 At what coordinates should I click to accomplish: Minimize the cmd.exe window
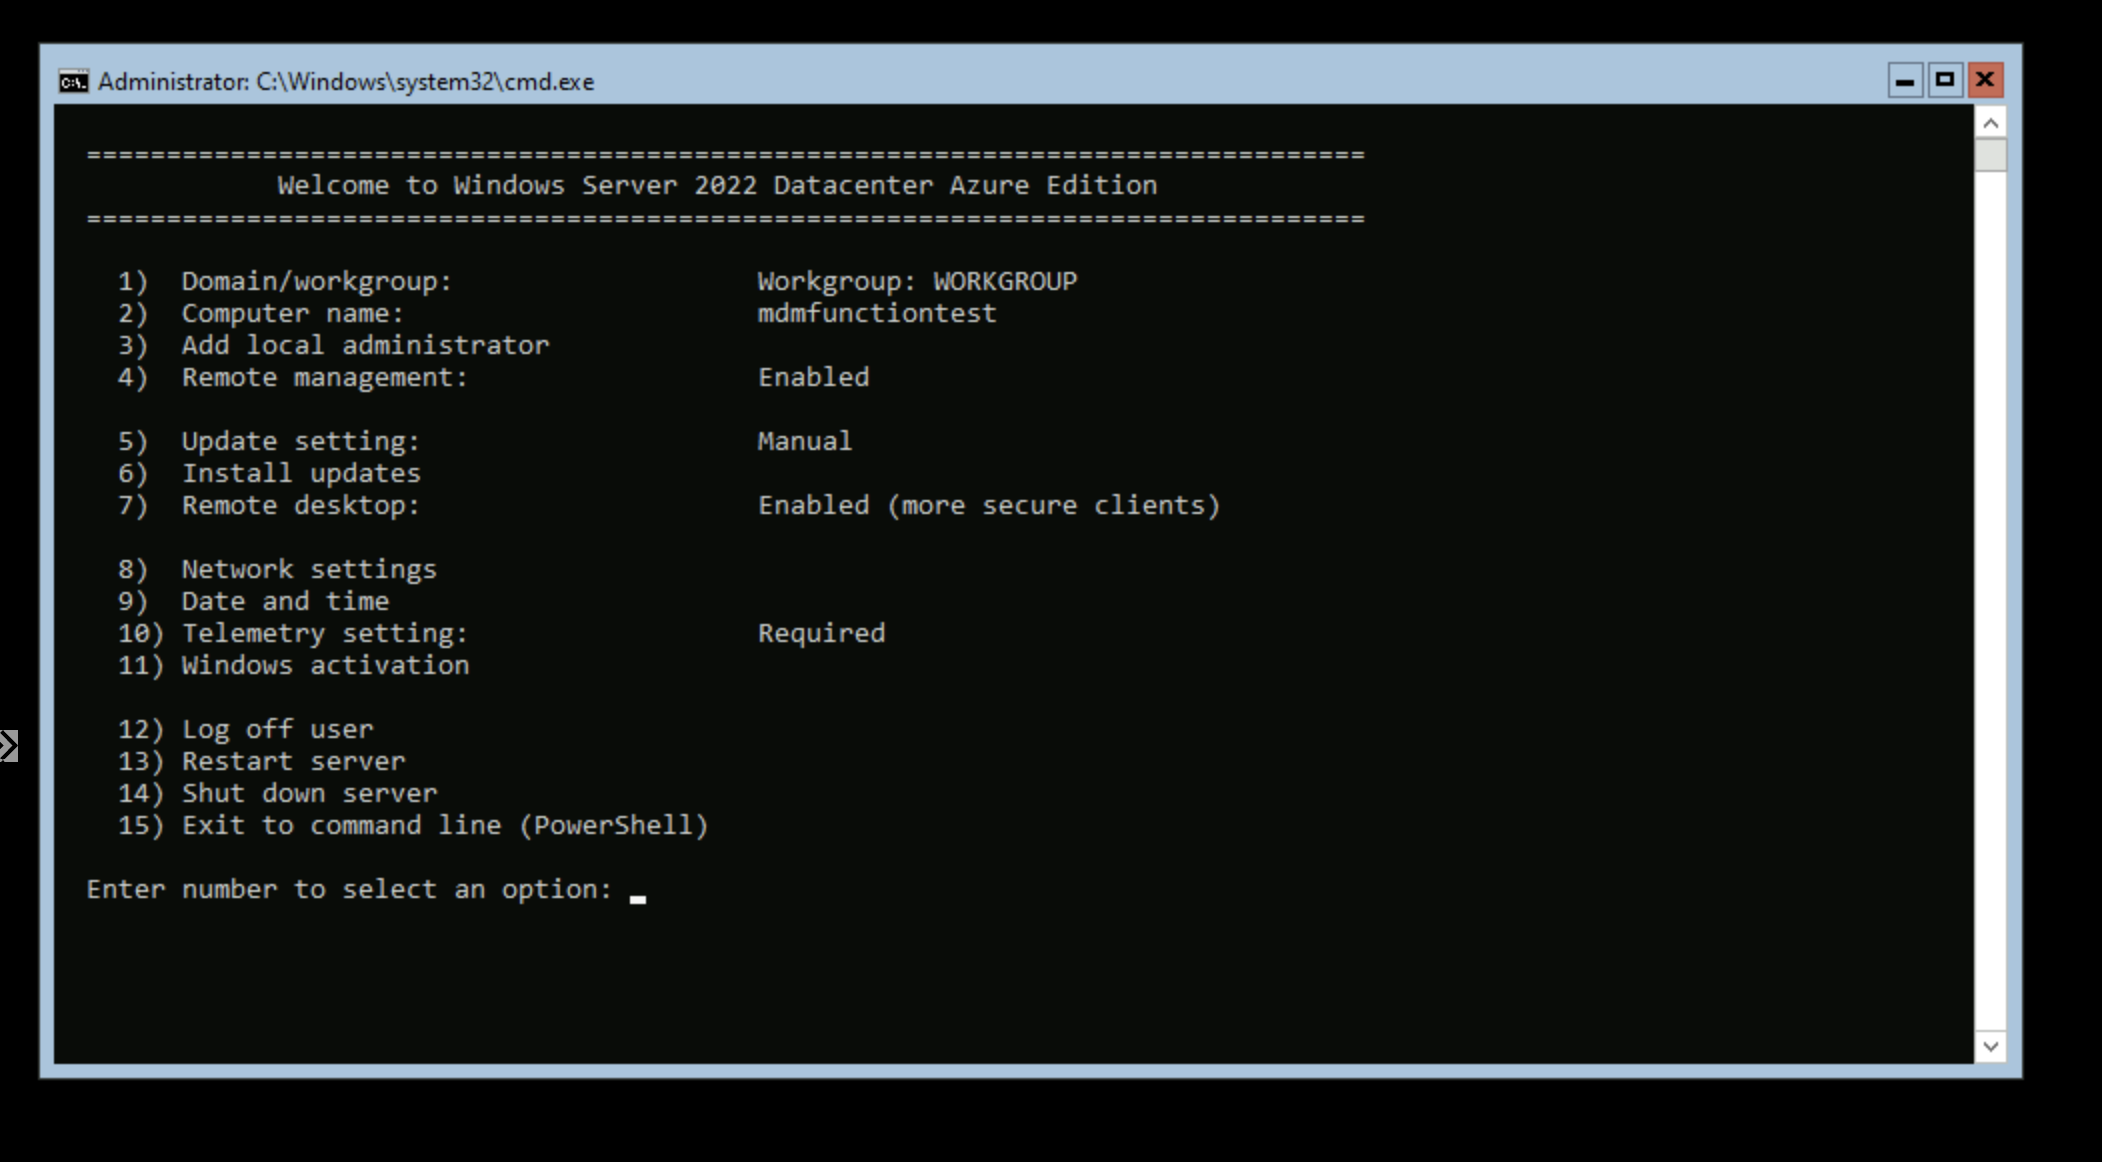coord(1905,80)
